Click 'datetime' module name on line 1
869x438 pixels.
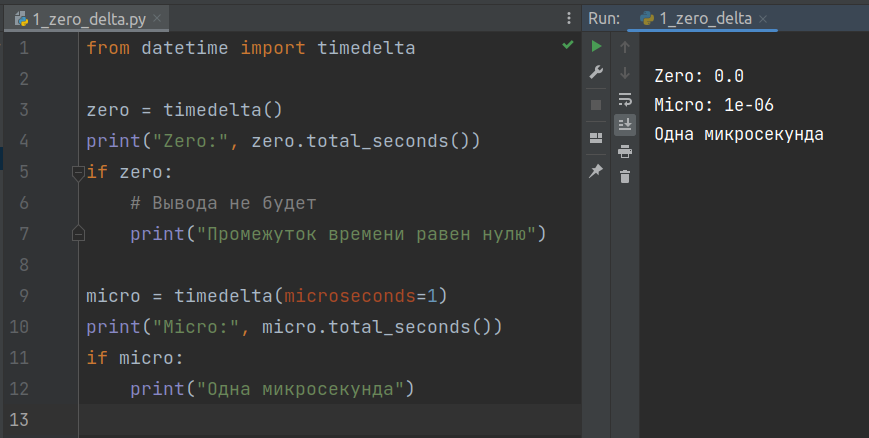(x=185, y=48)
